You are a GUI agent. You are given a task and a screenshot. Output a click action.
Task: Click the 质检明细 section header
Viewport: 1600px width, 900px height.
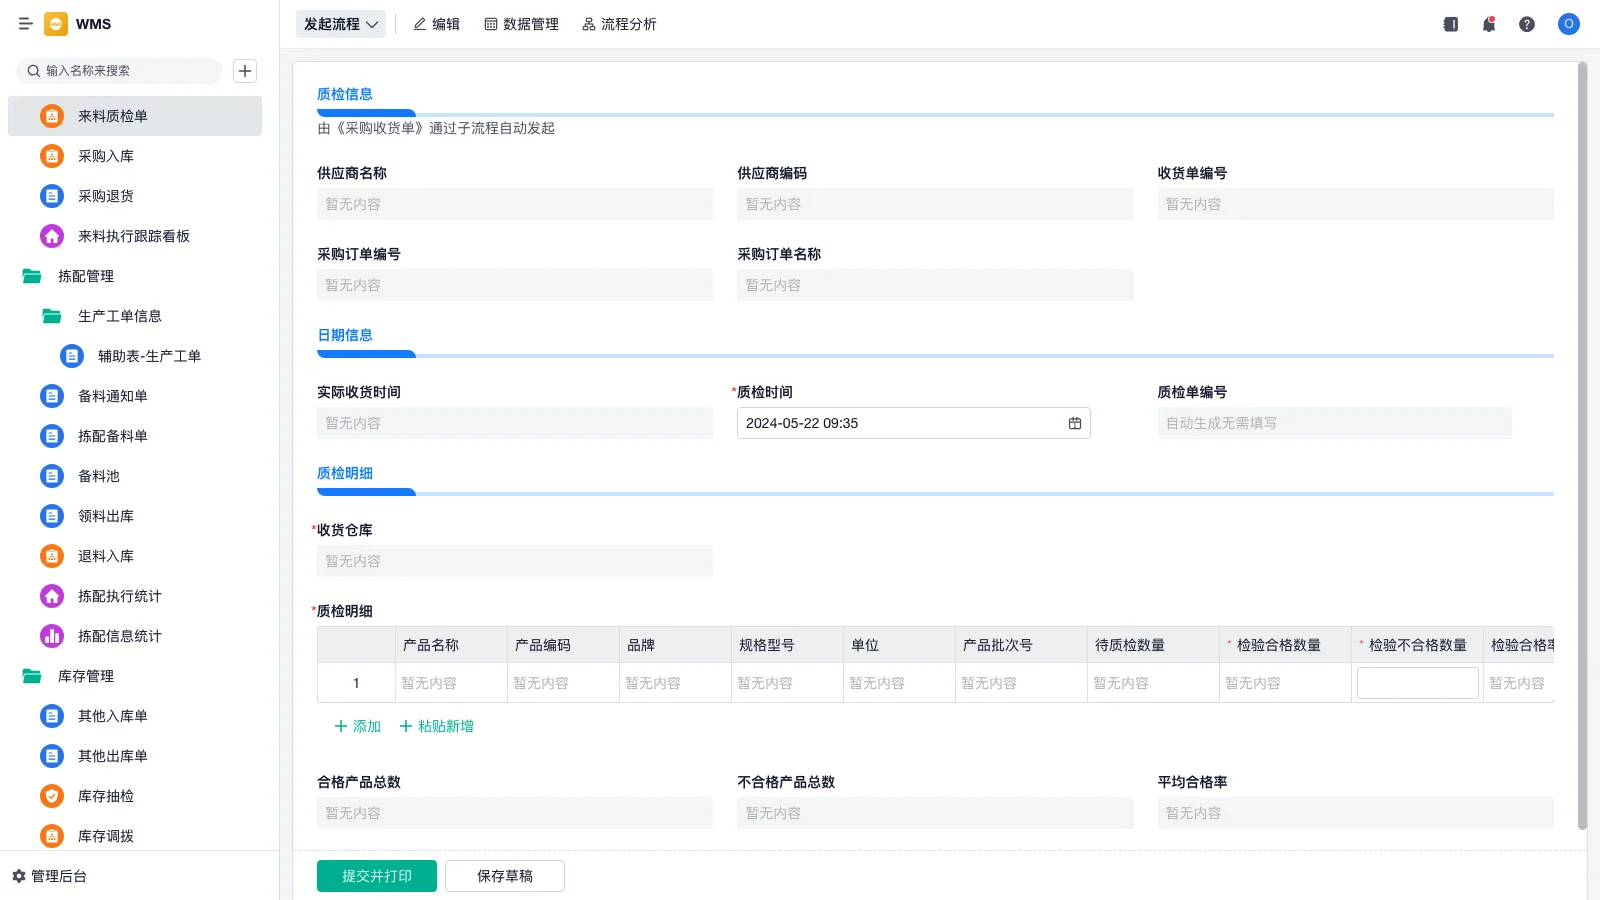tap(345, 473)
